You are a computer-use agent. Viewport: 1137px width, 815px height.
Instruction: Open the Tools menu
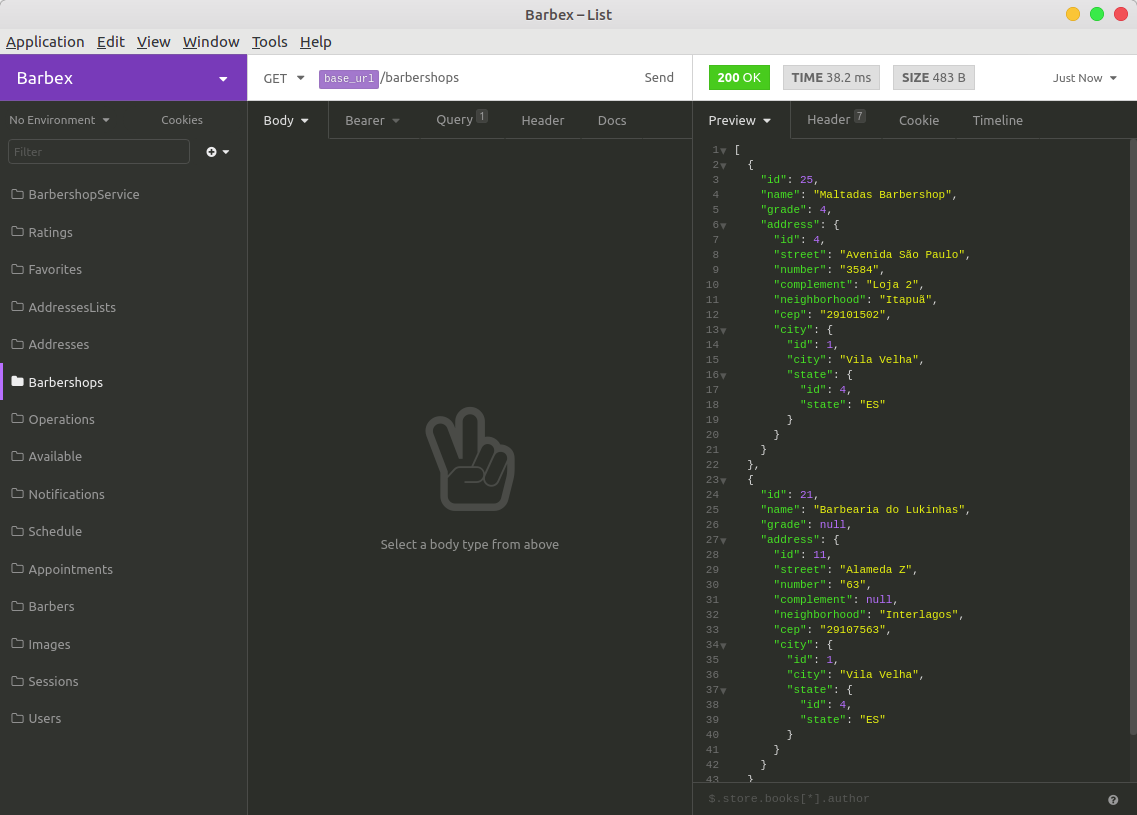click(270, 42)
